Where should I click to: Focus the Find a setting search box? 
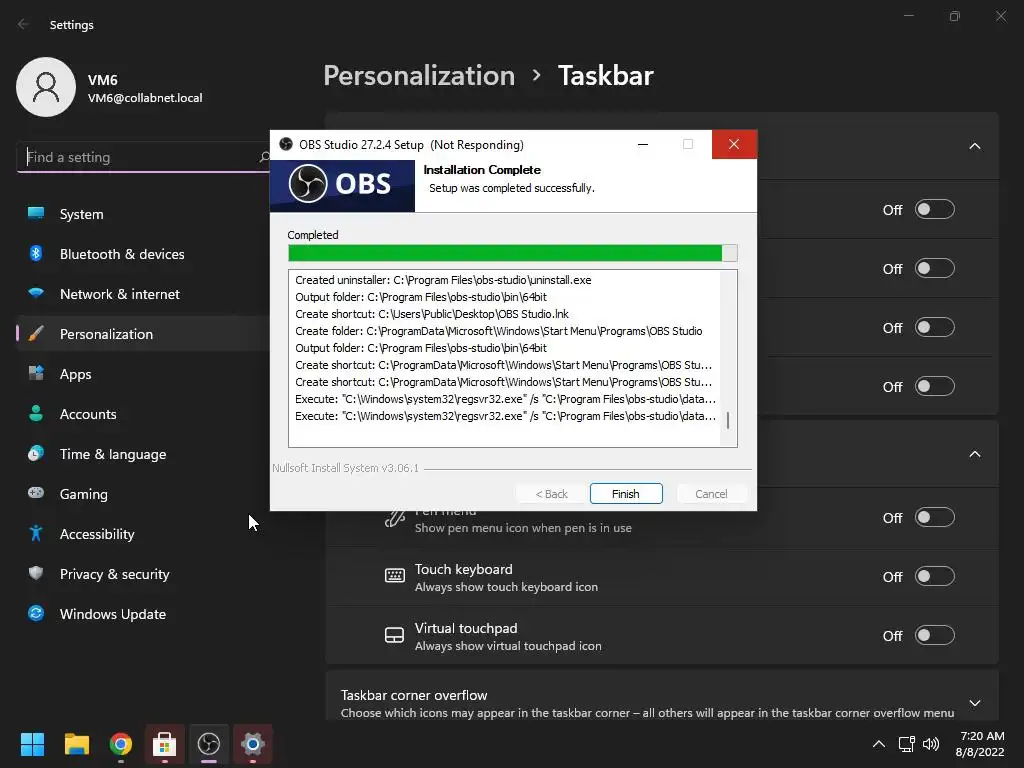coord(144,157)
